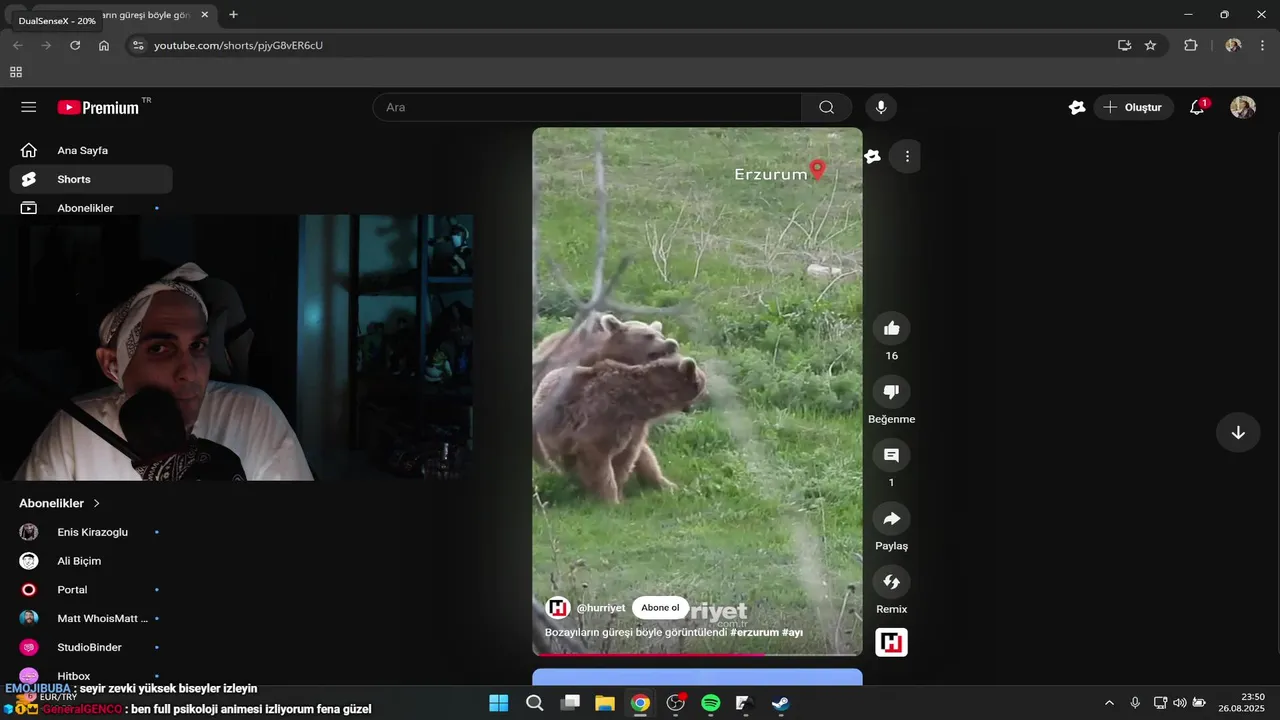Open Chrome extensions puzzle icon
This screenshot has height=720, width=1280.
tap(1190, 45)
